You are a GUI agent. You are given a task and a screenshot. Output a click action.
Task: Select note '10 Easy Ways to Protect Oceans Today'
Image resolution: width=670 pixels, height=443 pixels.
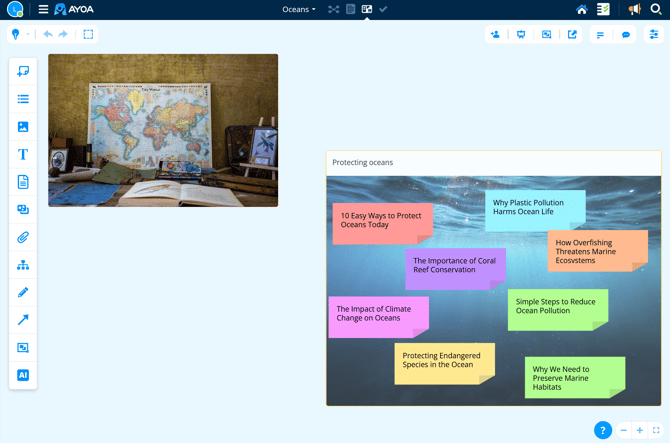coord(383,224)
